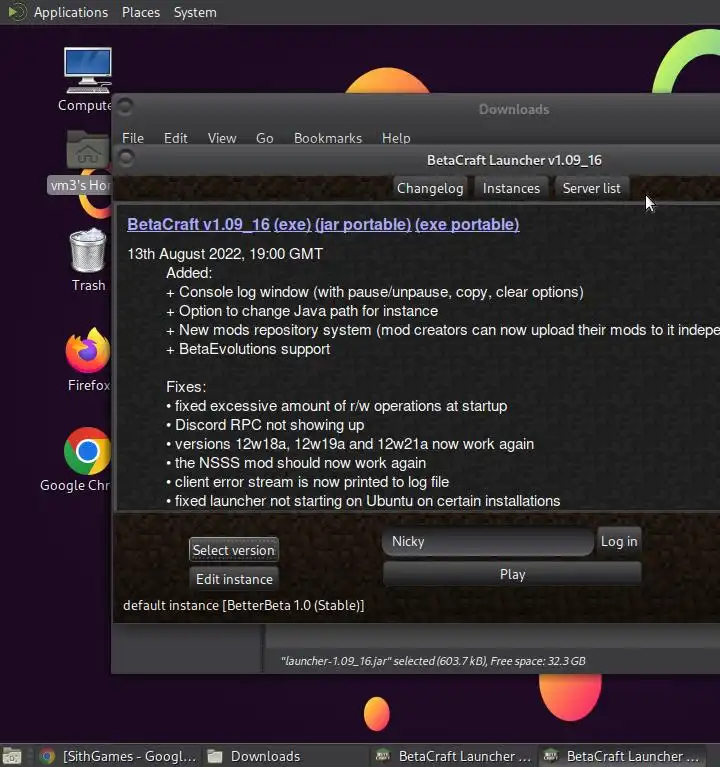Click the Console log window changelog line
This screenshot has height=767, width=720.
tap(375, 292)
